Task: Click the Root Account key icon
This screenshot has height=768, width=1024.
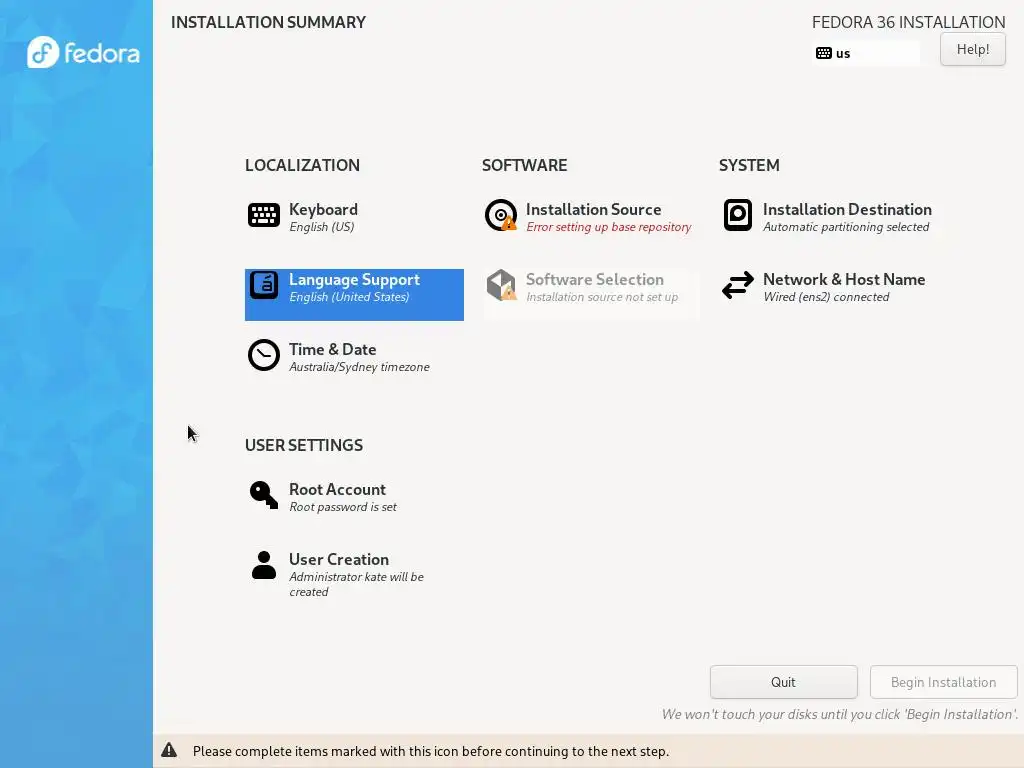Action: [264, 495]
